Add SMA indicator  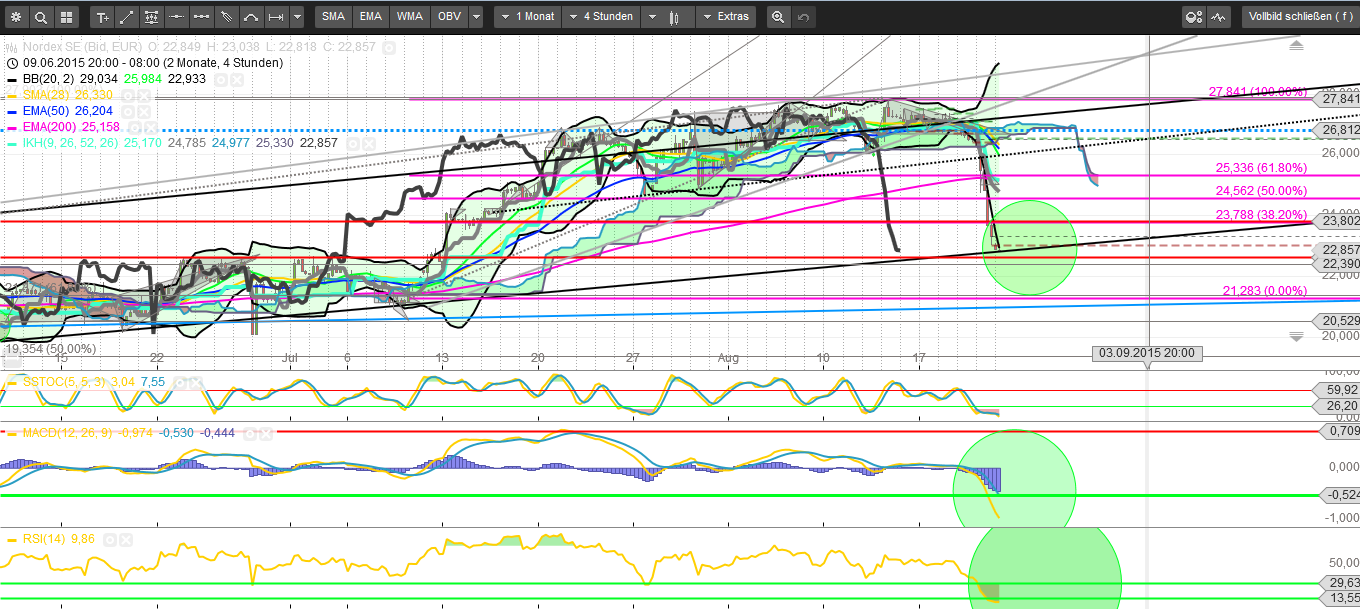(x=334, y=17)
